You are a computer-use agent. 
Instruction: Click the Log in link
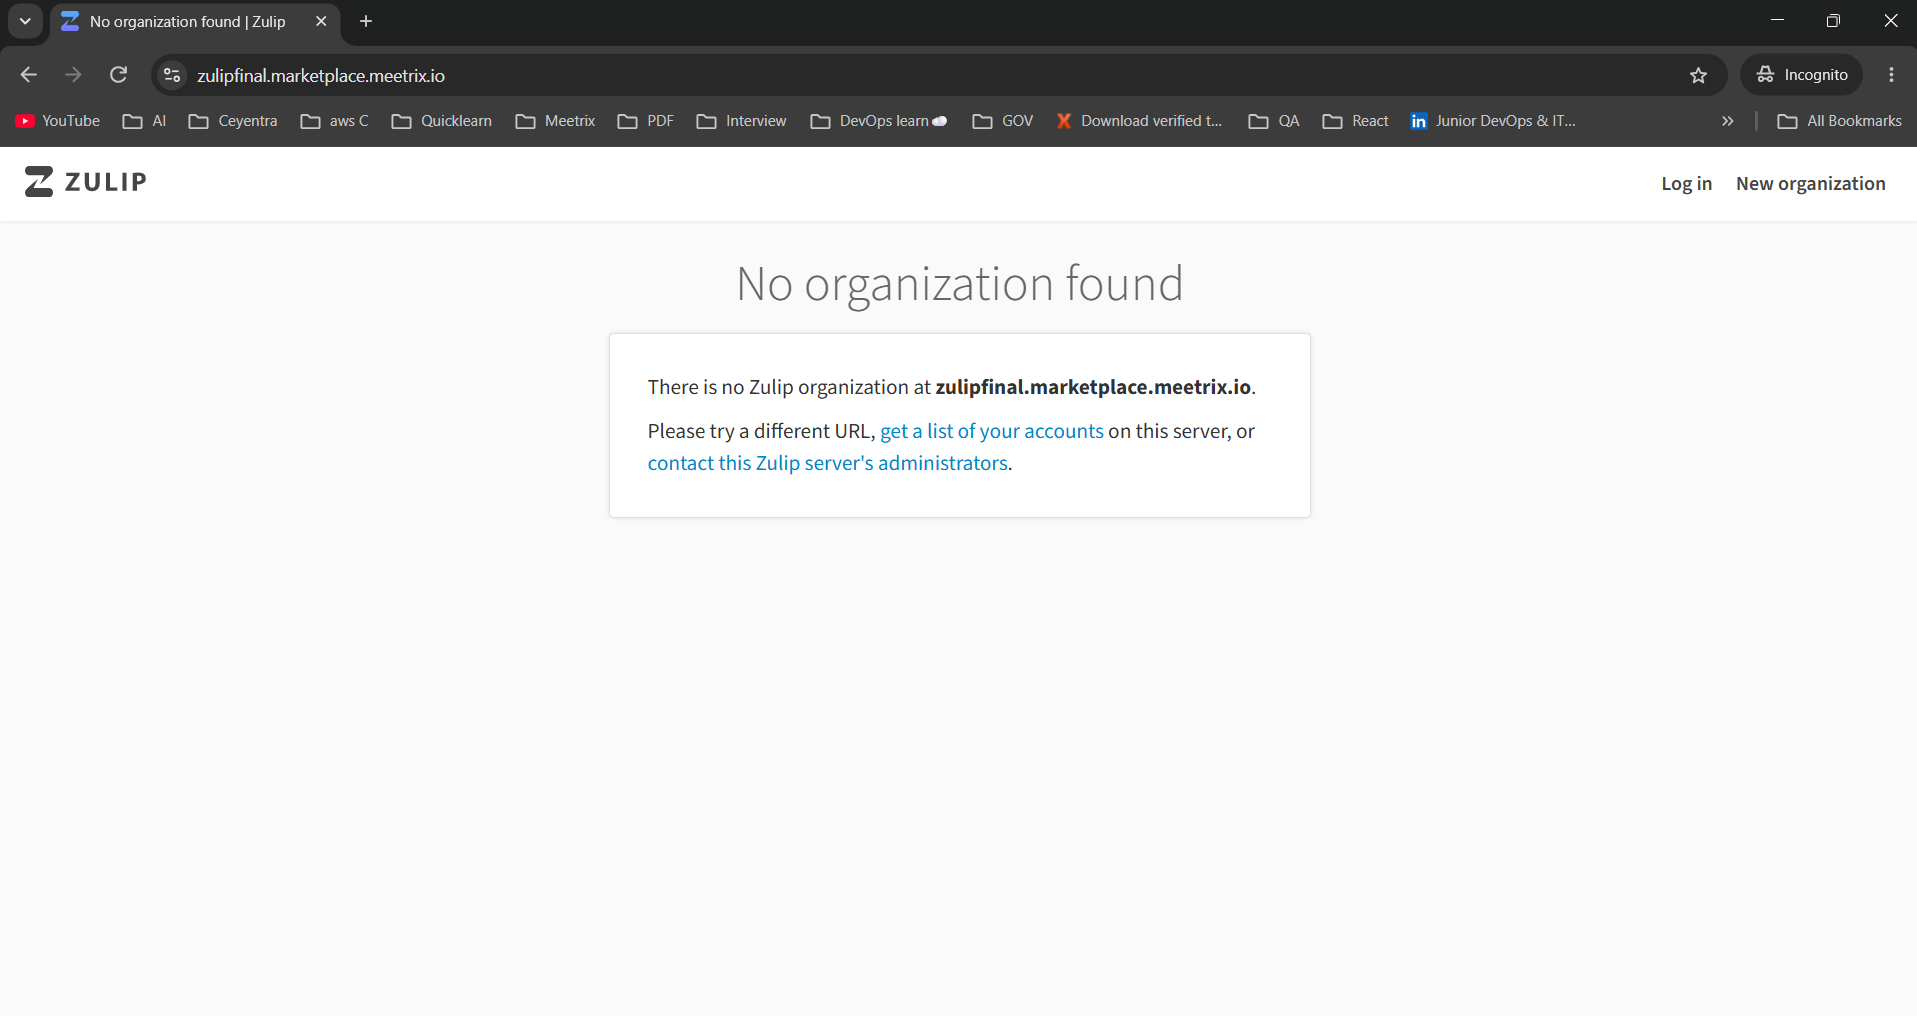tap(1686, 184)
